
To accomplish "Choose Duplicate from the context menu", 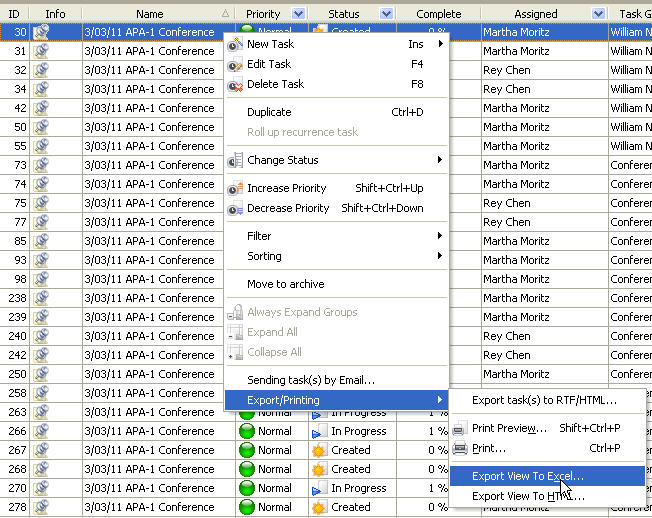I will click(x=269, y=112).
